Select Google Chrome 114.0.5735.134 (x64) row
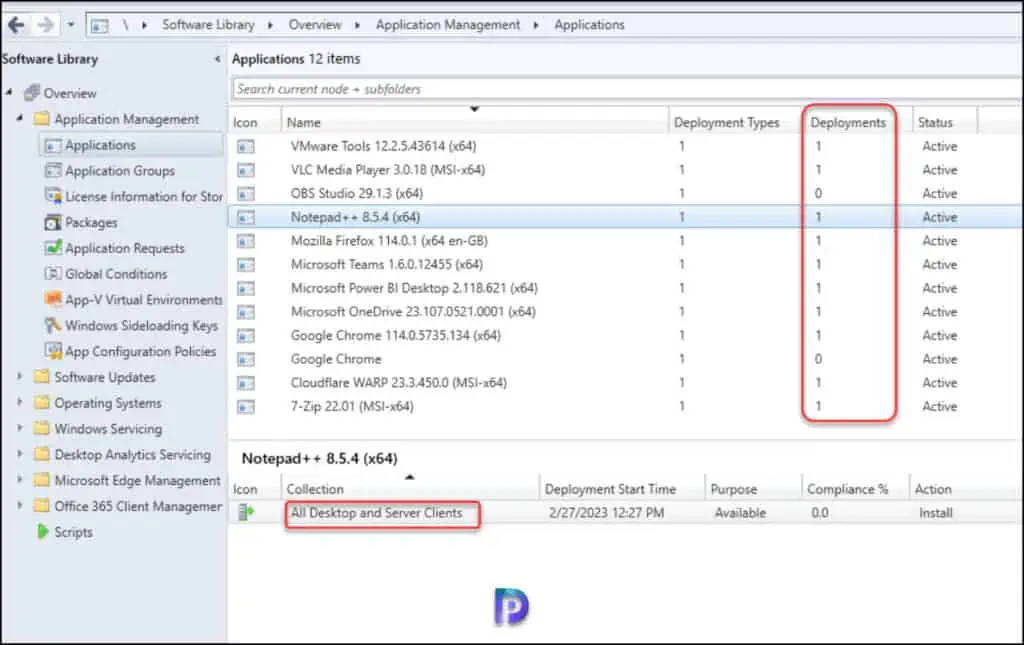Screen dimensions: 1024x645 click(x=626, y=336)
